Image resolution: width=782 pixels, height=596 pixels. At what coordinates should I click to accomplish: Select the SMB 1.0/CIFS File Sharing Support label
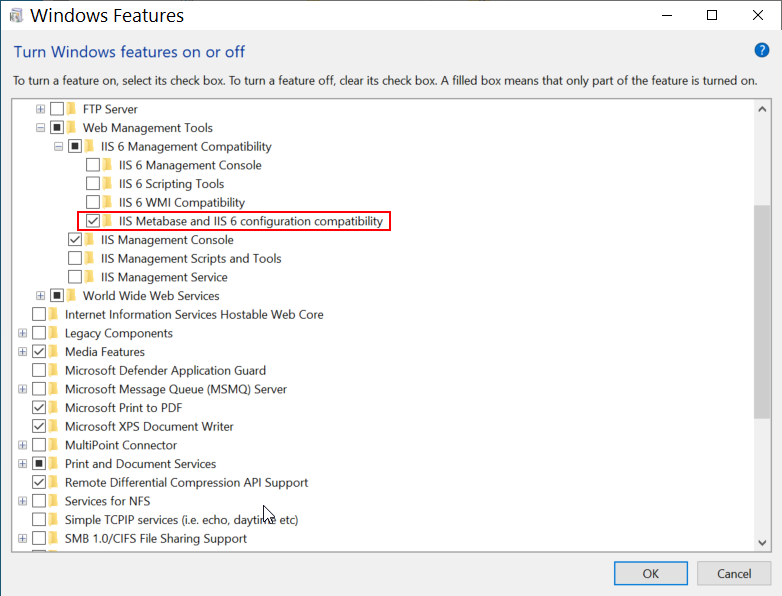[156, 538]
